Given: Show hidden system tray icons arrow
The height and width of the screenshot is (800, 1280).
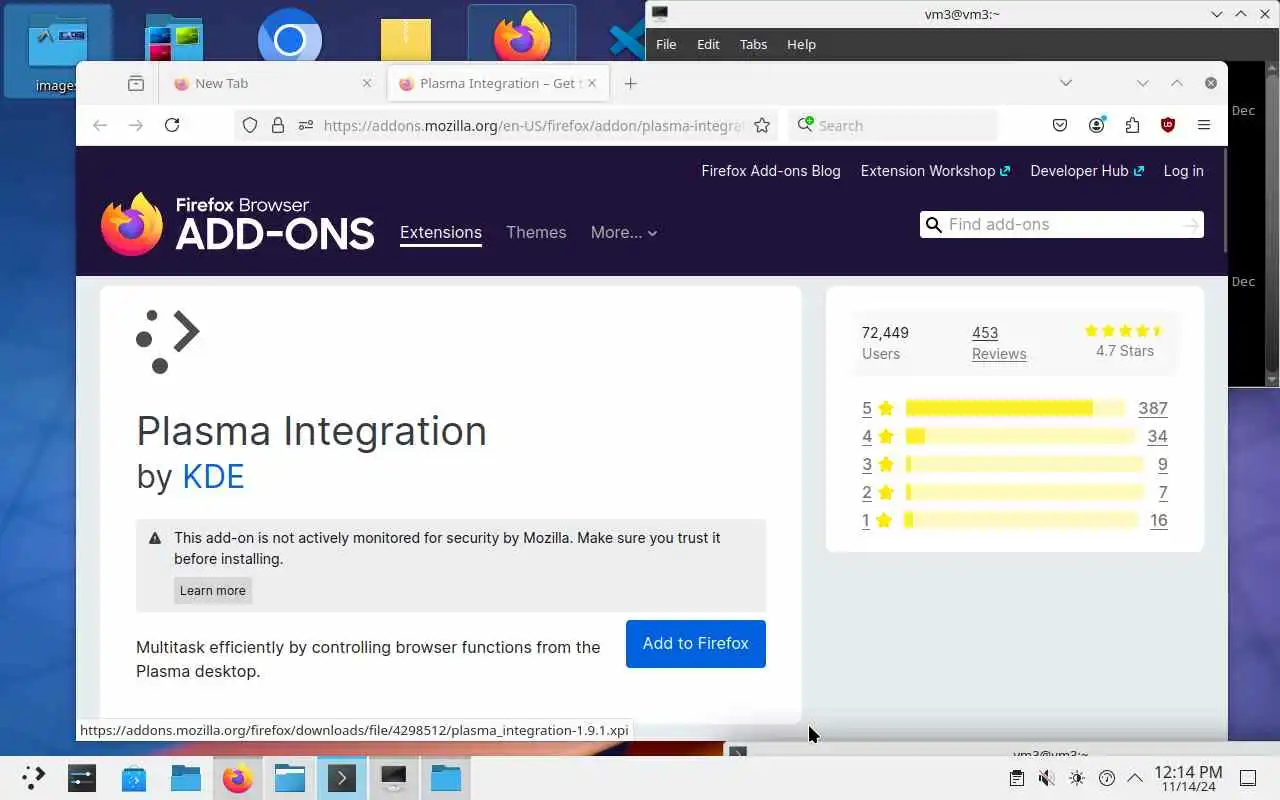Looking at the screenshot, I should (x=1135, y=778).
